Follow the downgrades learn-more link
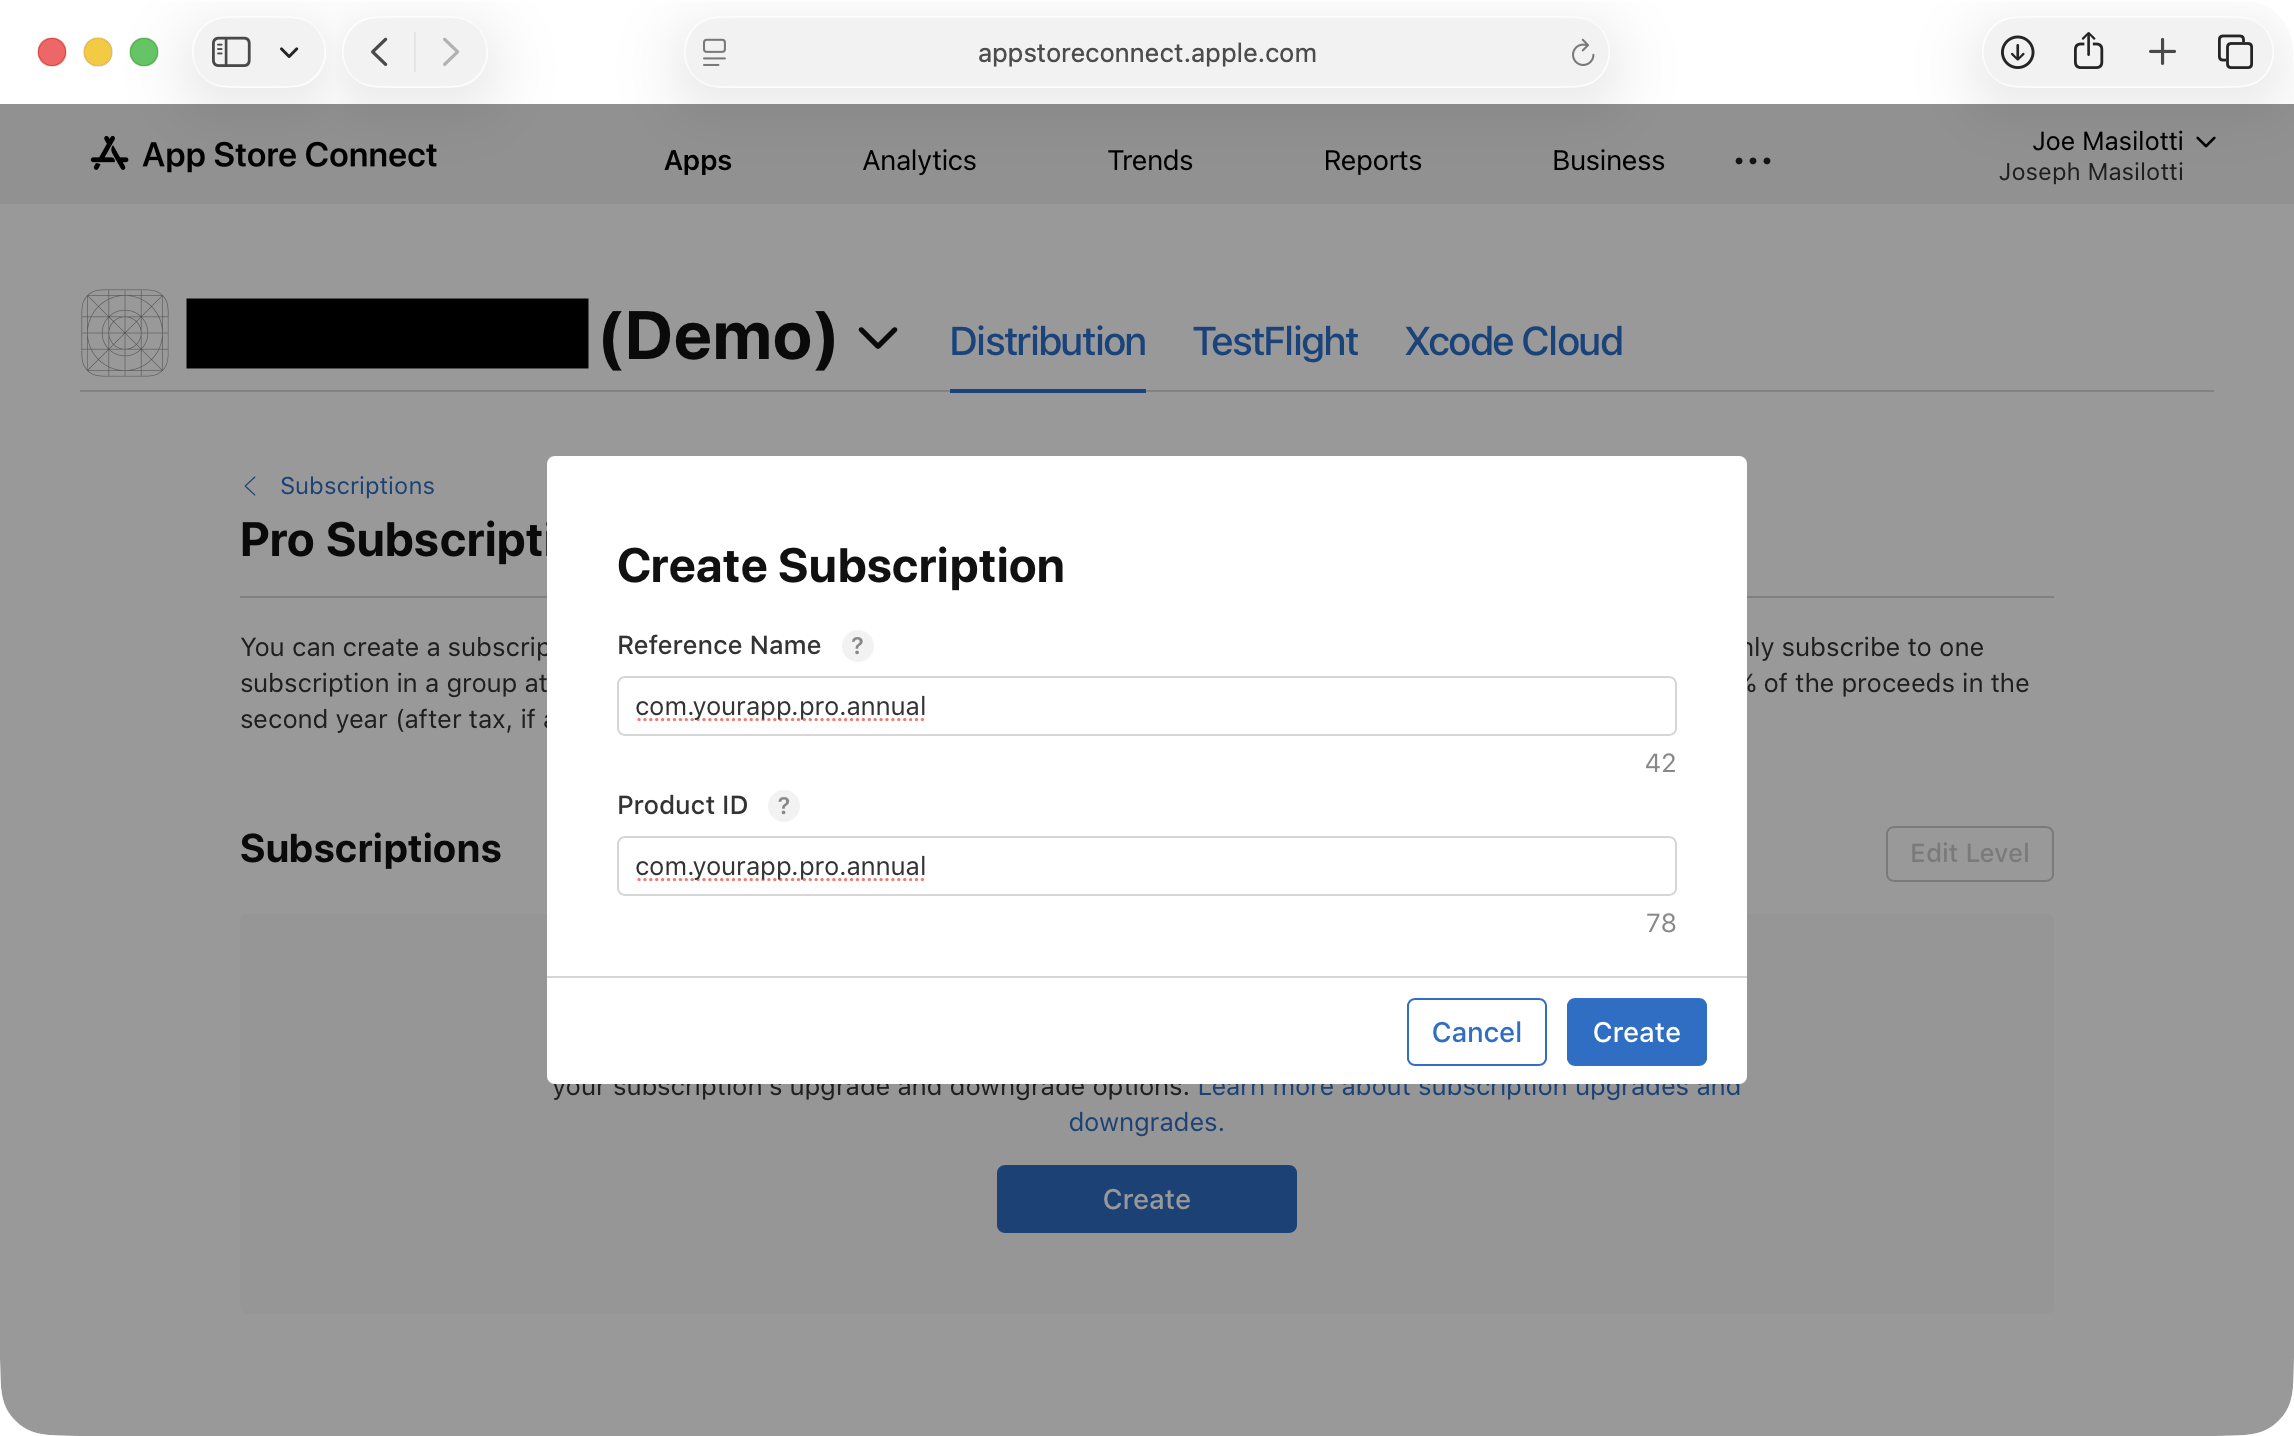 (1146, 1122)
